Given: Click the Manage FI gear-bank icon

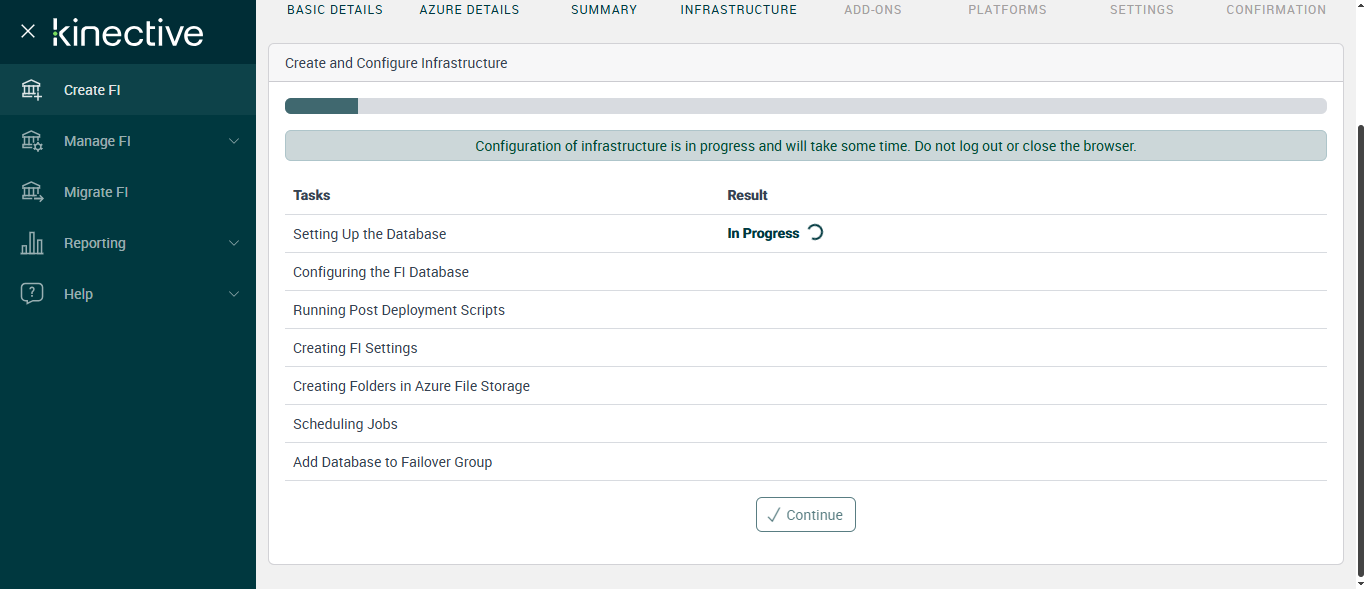Looking at the screenshot, I should coord(32,141).
